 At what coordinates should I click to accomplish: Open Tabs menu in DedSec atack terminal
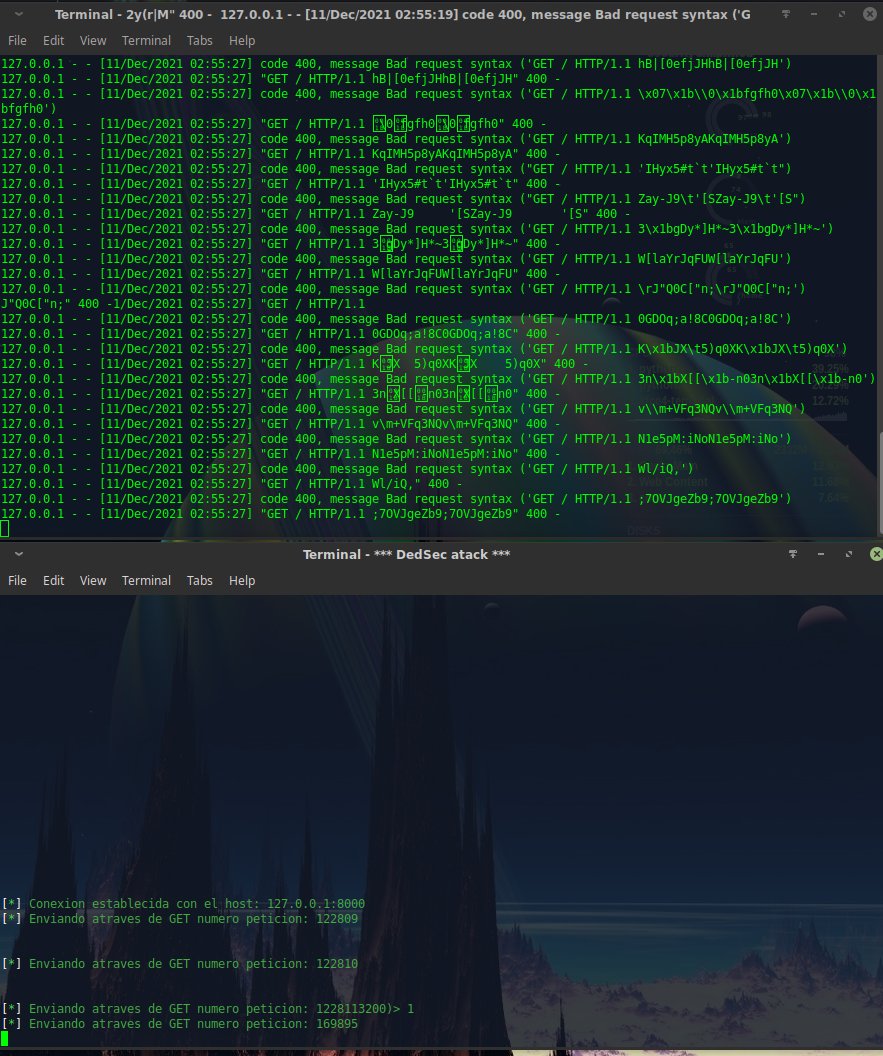pyautogui.click(x=199, y=581)
